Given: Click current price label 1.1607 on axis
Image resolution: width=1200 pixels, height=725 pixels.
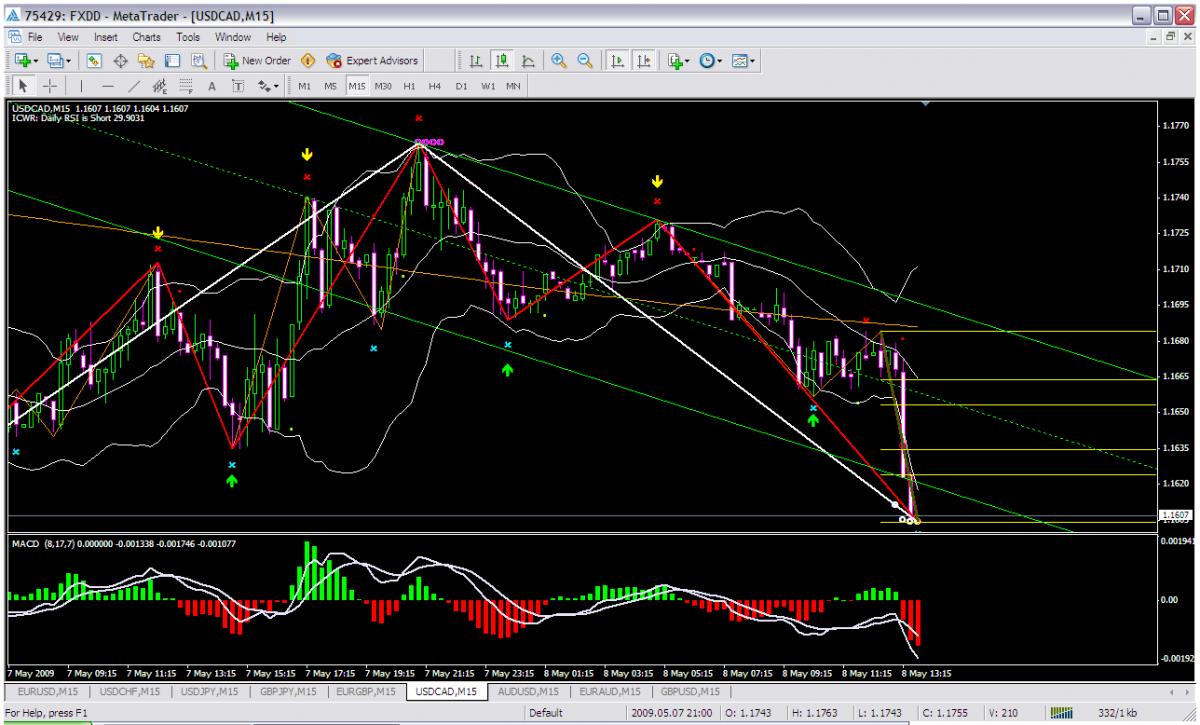Looking at the screenshot, I should (1174, 515).
